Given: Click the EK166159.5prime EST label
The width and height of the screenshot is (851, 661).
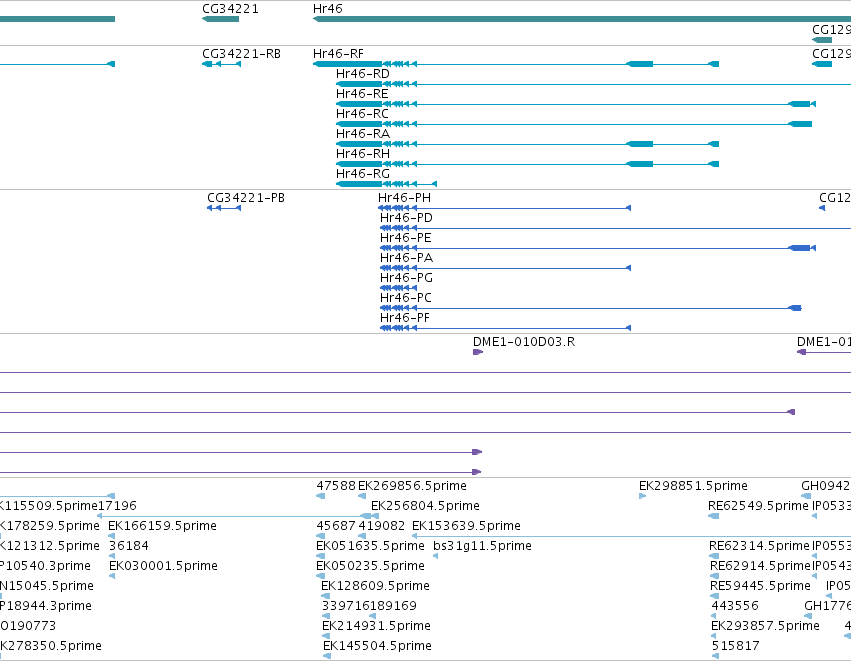Looking at the screenshot, I should coord(162,526).
